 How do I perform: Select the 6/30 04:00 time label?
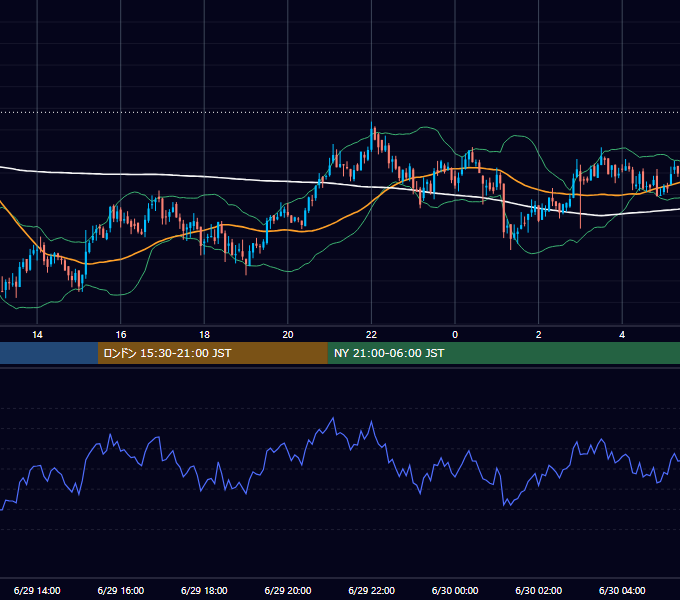[622, 590]
